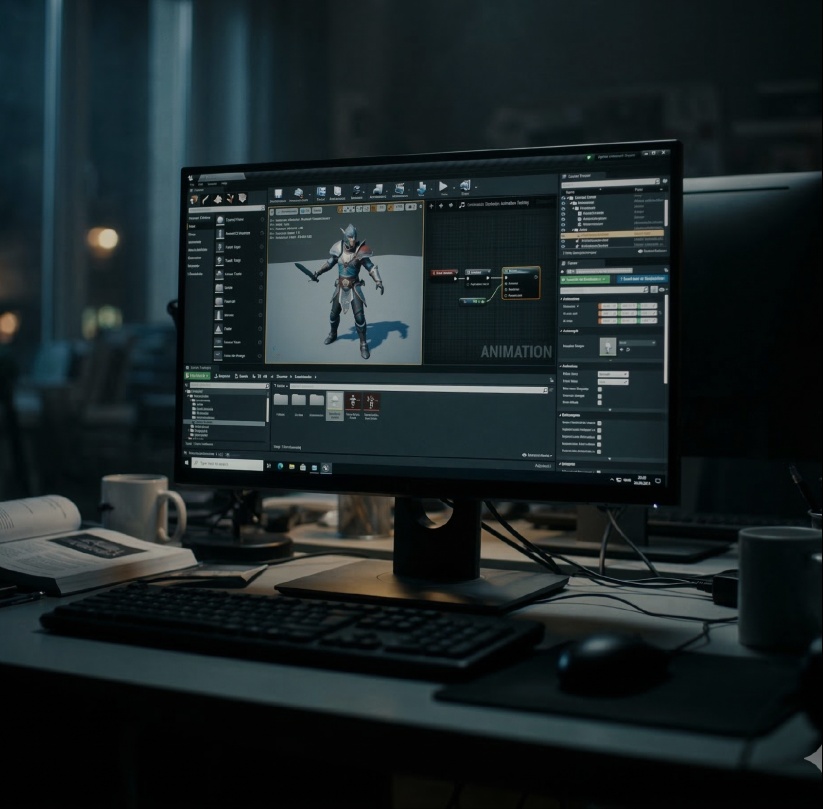The image size is (823, 809).
Task: Open the mesh dropdown beside the asset thumbnail
Action: click(x=637, y=342)
